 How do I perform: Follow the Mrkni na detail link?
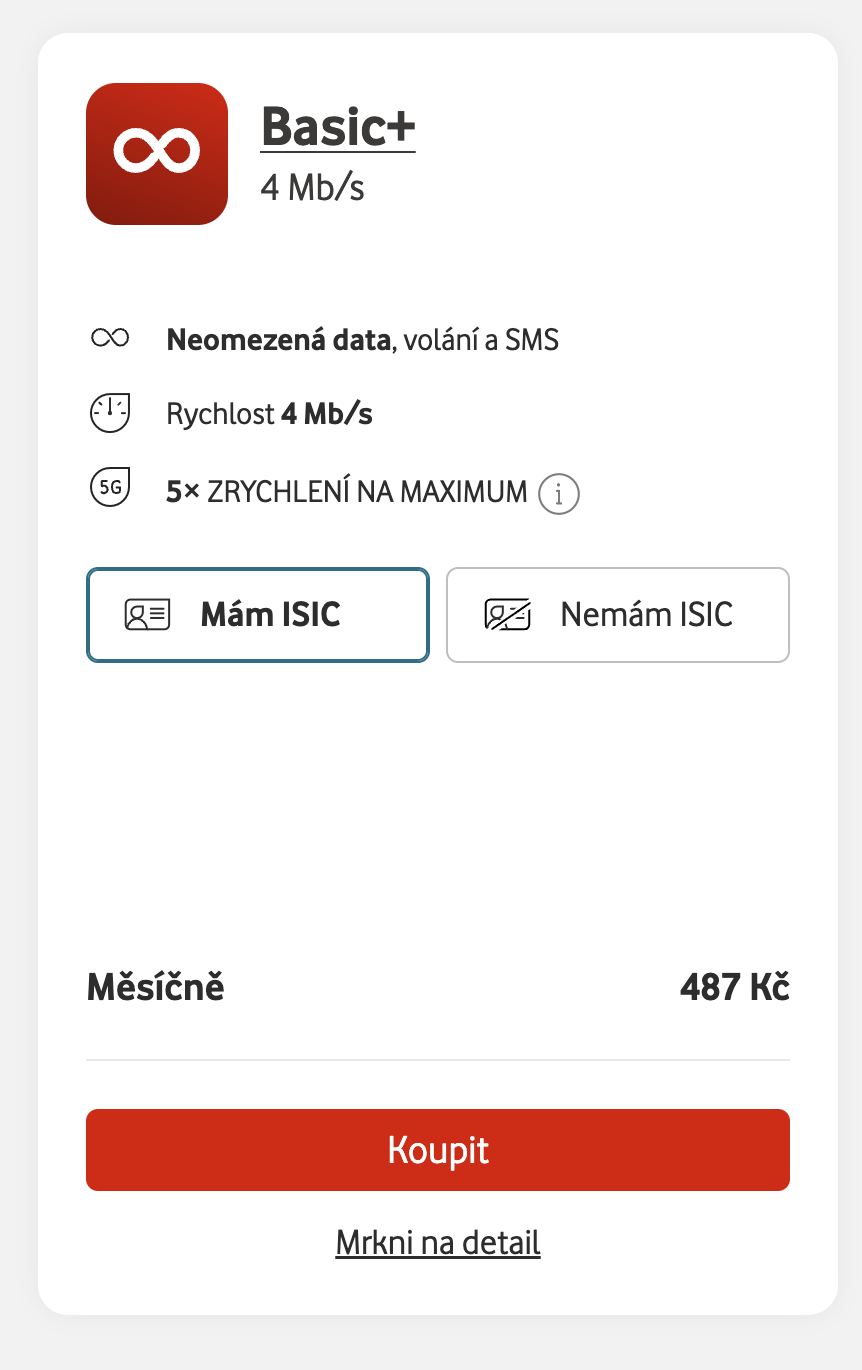(x=438, y=1243)
